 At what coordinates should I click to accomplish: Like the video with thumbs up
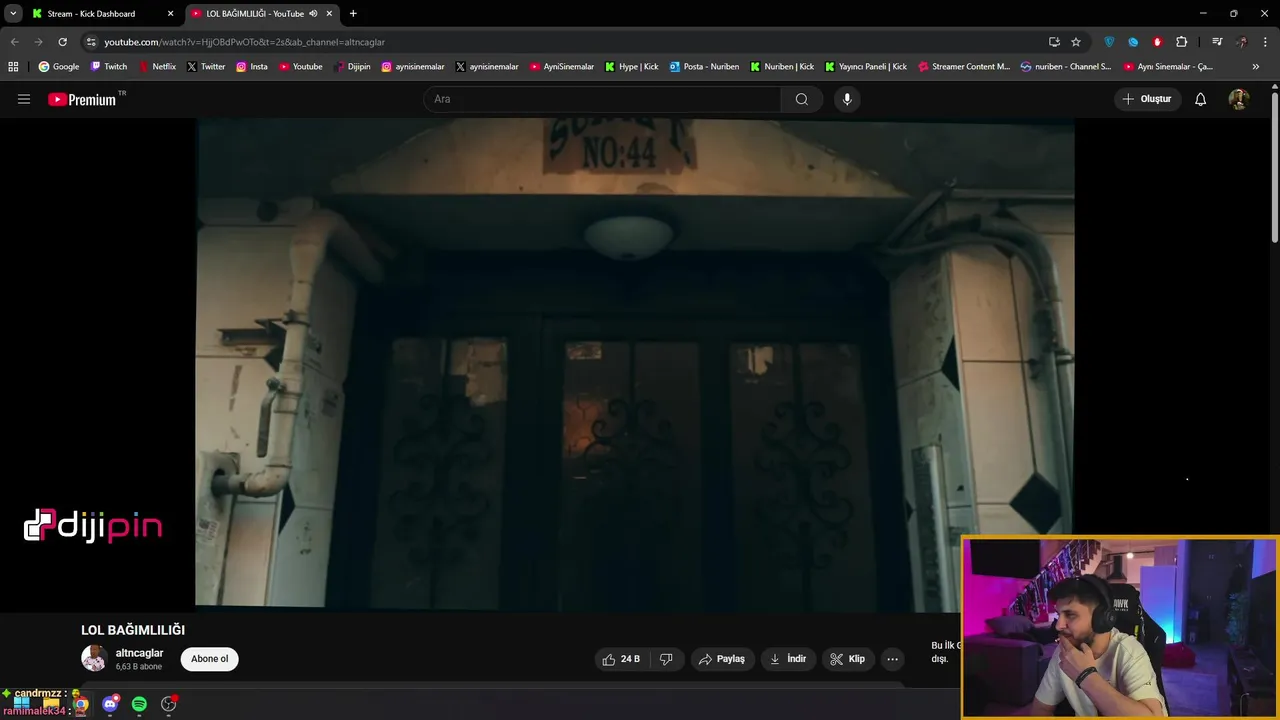pos(621,659)
